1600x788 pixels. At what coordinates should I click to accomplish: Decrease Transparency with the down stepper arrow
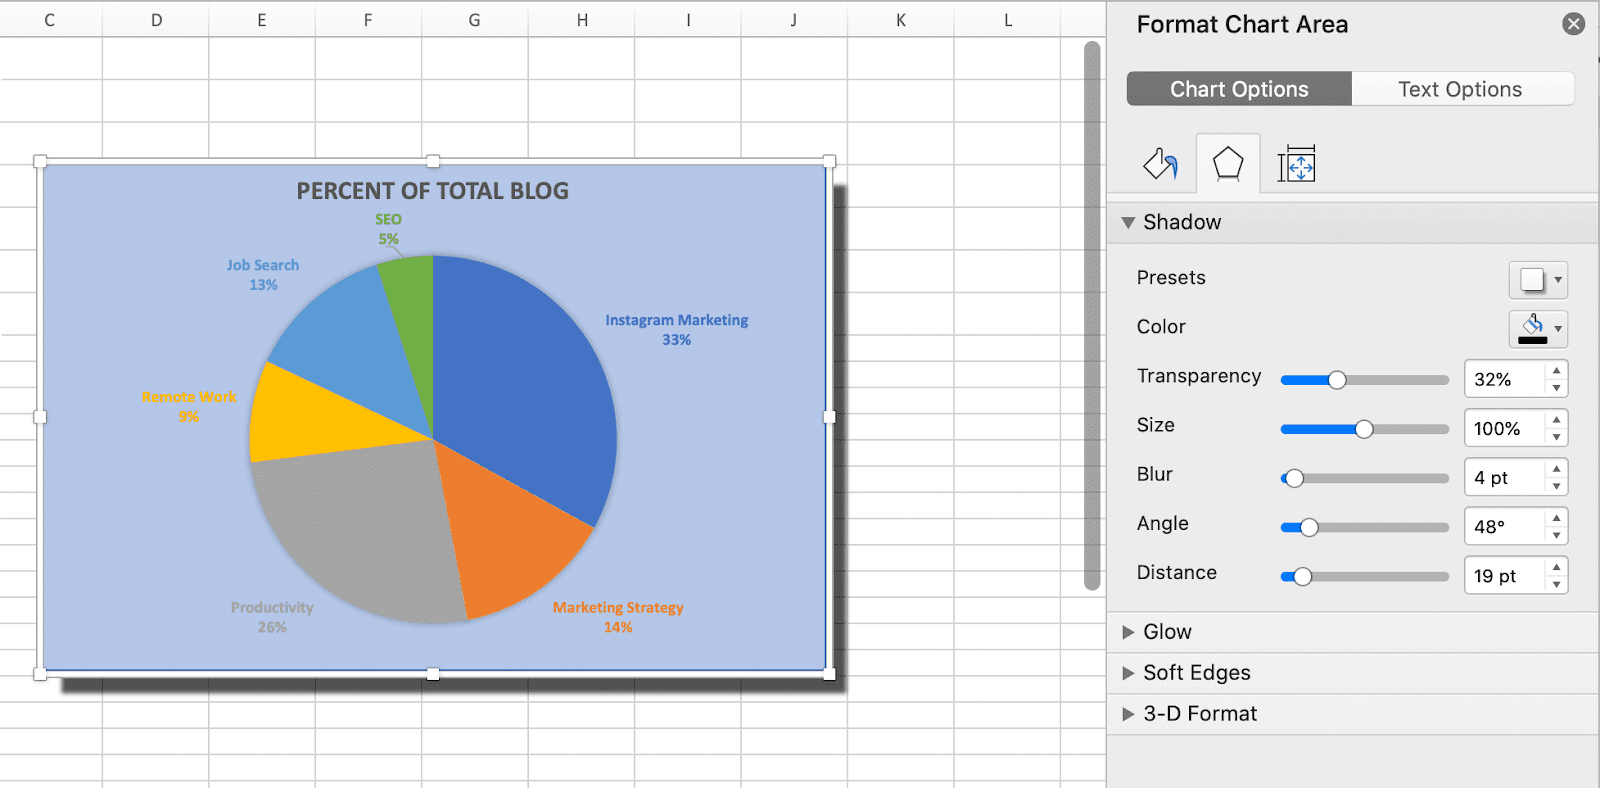pyautogui.click(x=1557, y=388)
